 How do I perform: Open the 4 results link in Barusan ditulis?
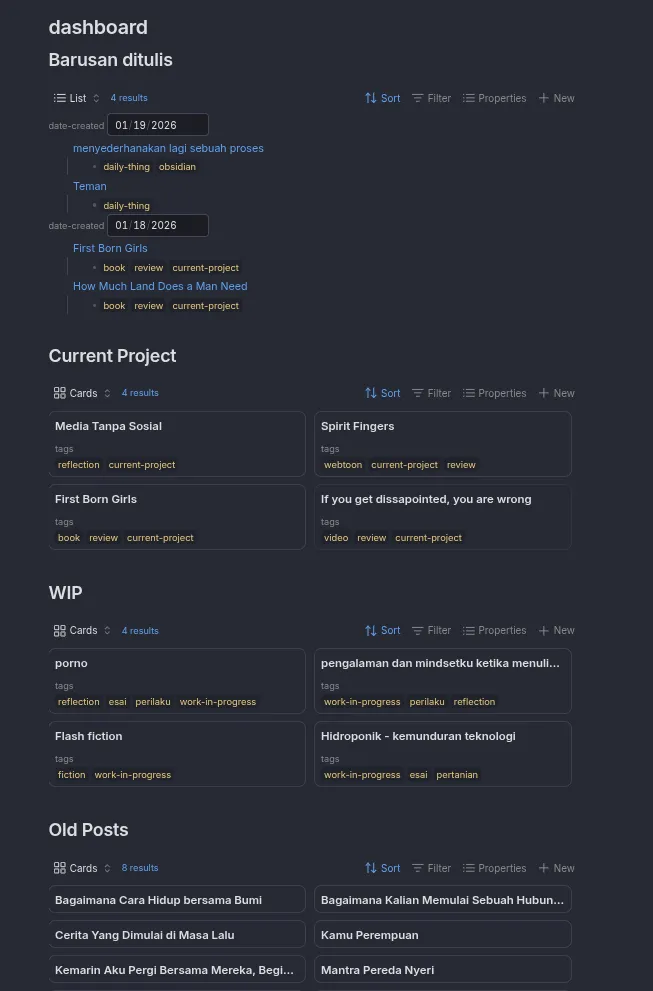coord(129,98)
